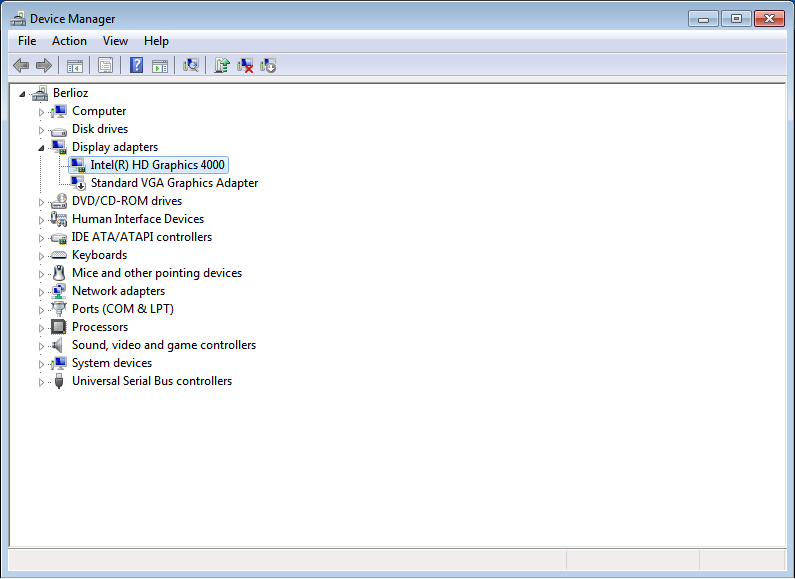Expand the Ports (COM & LPT) node
The width and height of the screenshot is (795, 579).
point(41,310)
